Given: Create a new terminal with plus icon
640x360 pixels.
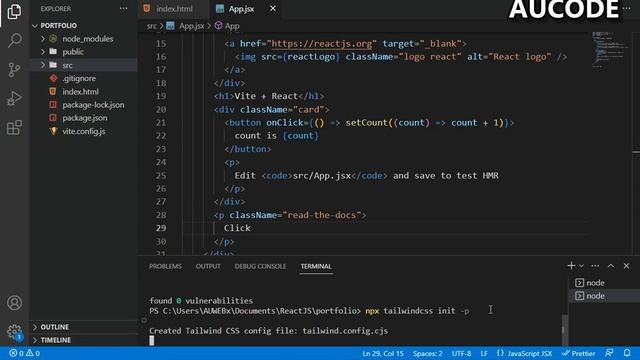Looking at the screenshot, I should [x=571, y=266].
